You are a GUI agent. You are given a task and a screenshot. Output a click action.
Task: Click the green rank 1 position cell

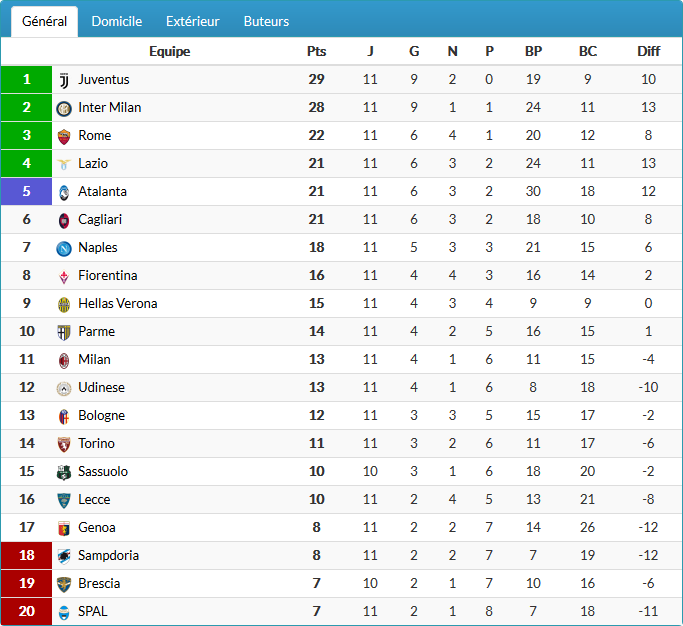coord(27,80)
